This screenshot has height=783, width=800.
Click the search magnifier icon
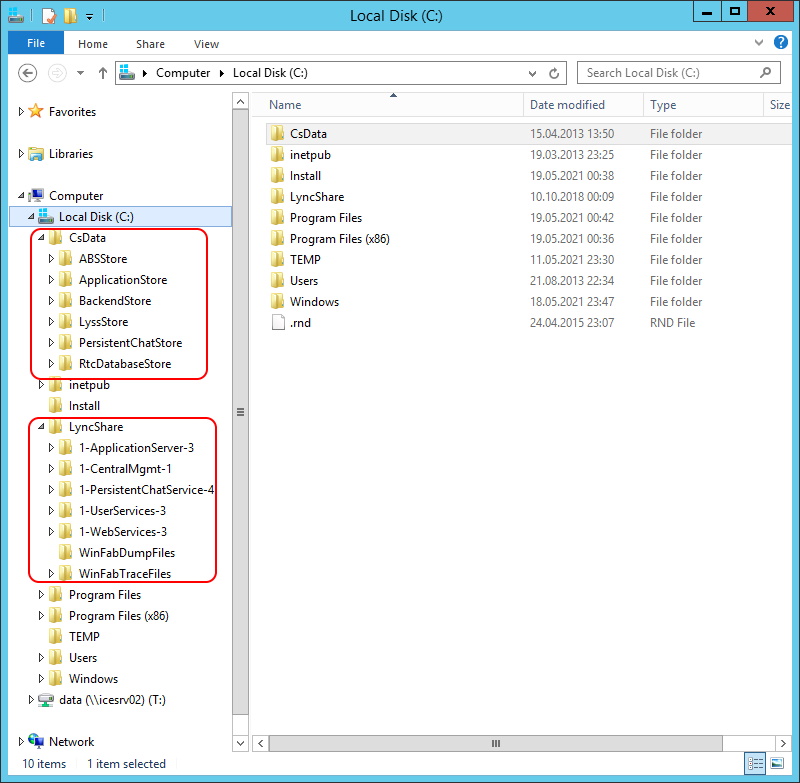click(765, 72)
